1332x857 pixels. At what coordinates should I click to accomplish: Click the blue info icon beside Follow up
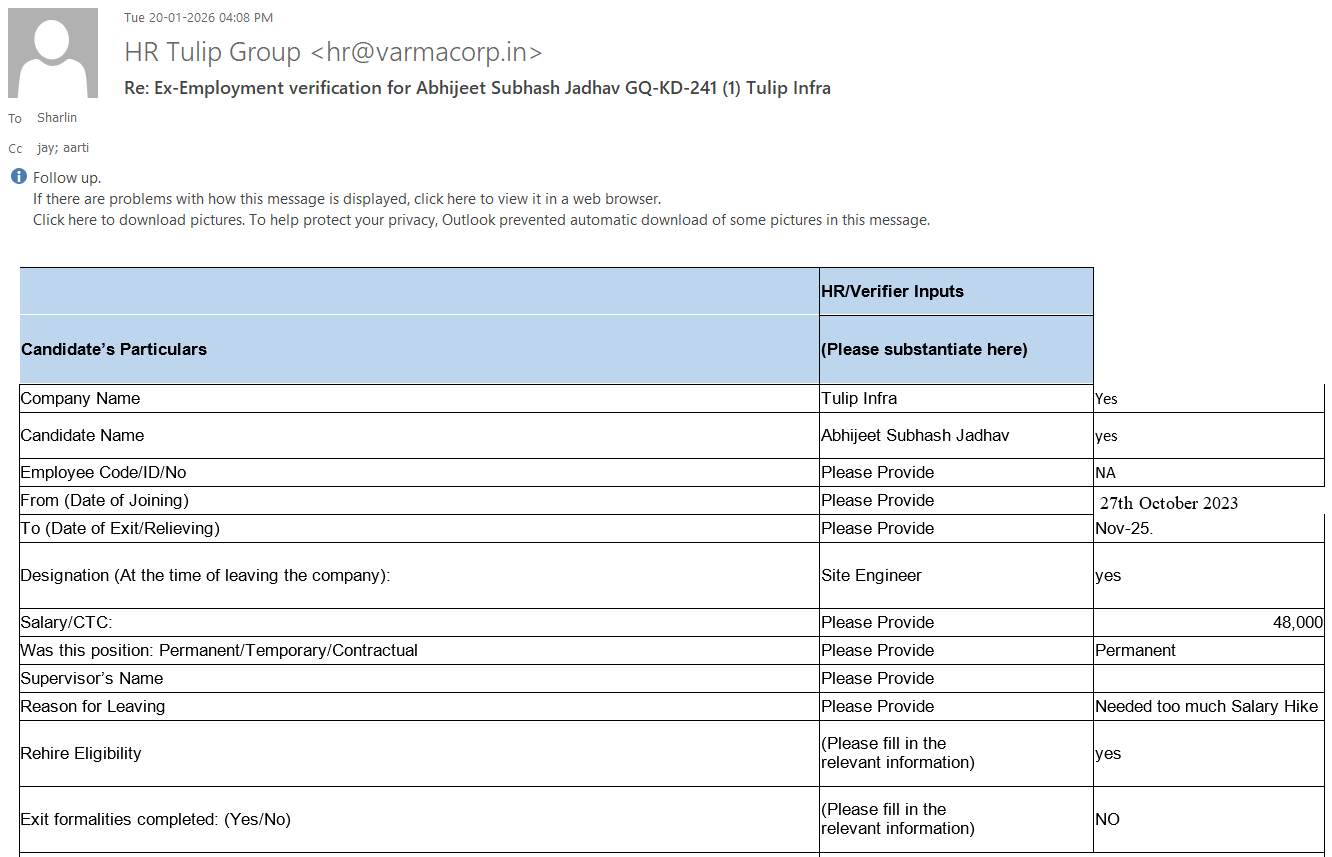coord(19,177)
